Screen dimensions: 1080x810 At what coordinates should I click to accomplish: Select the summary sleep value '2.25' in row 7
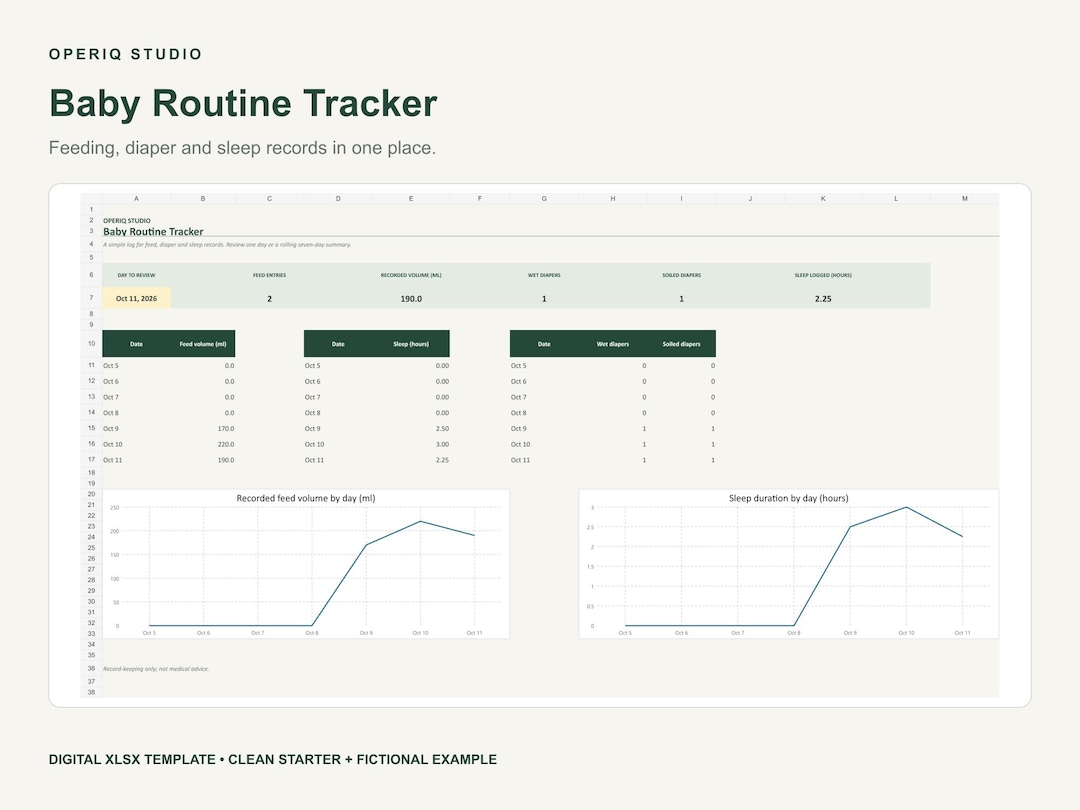click(x=823, y=298)
